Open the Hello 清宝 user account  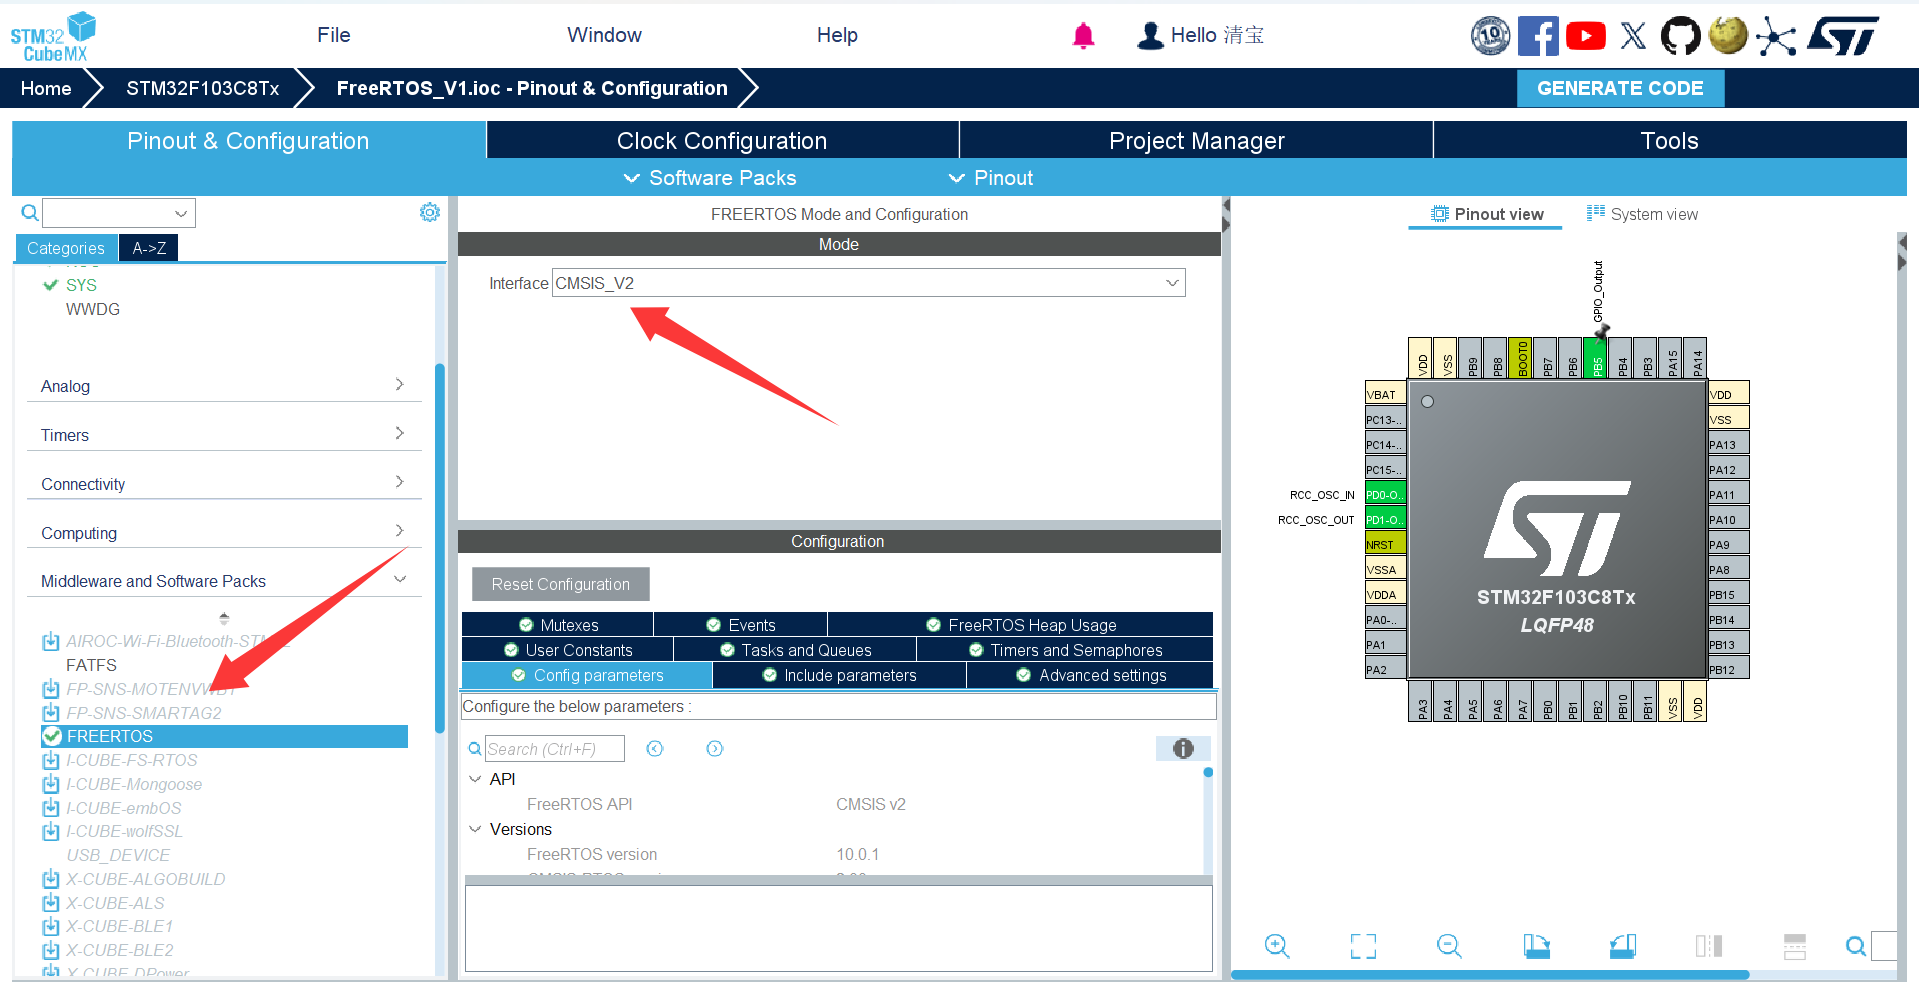[1200, 36]
